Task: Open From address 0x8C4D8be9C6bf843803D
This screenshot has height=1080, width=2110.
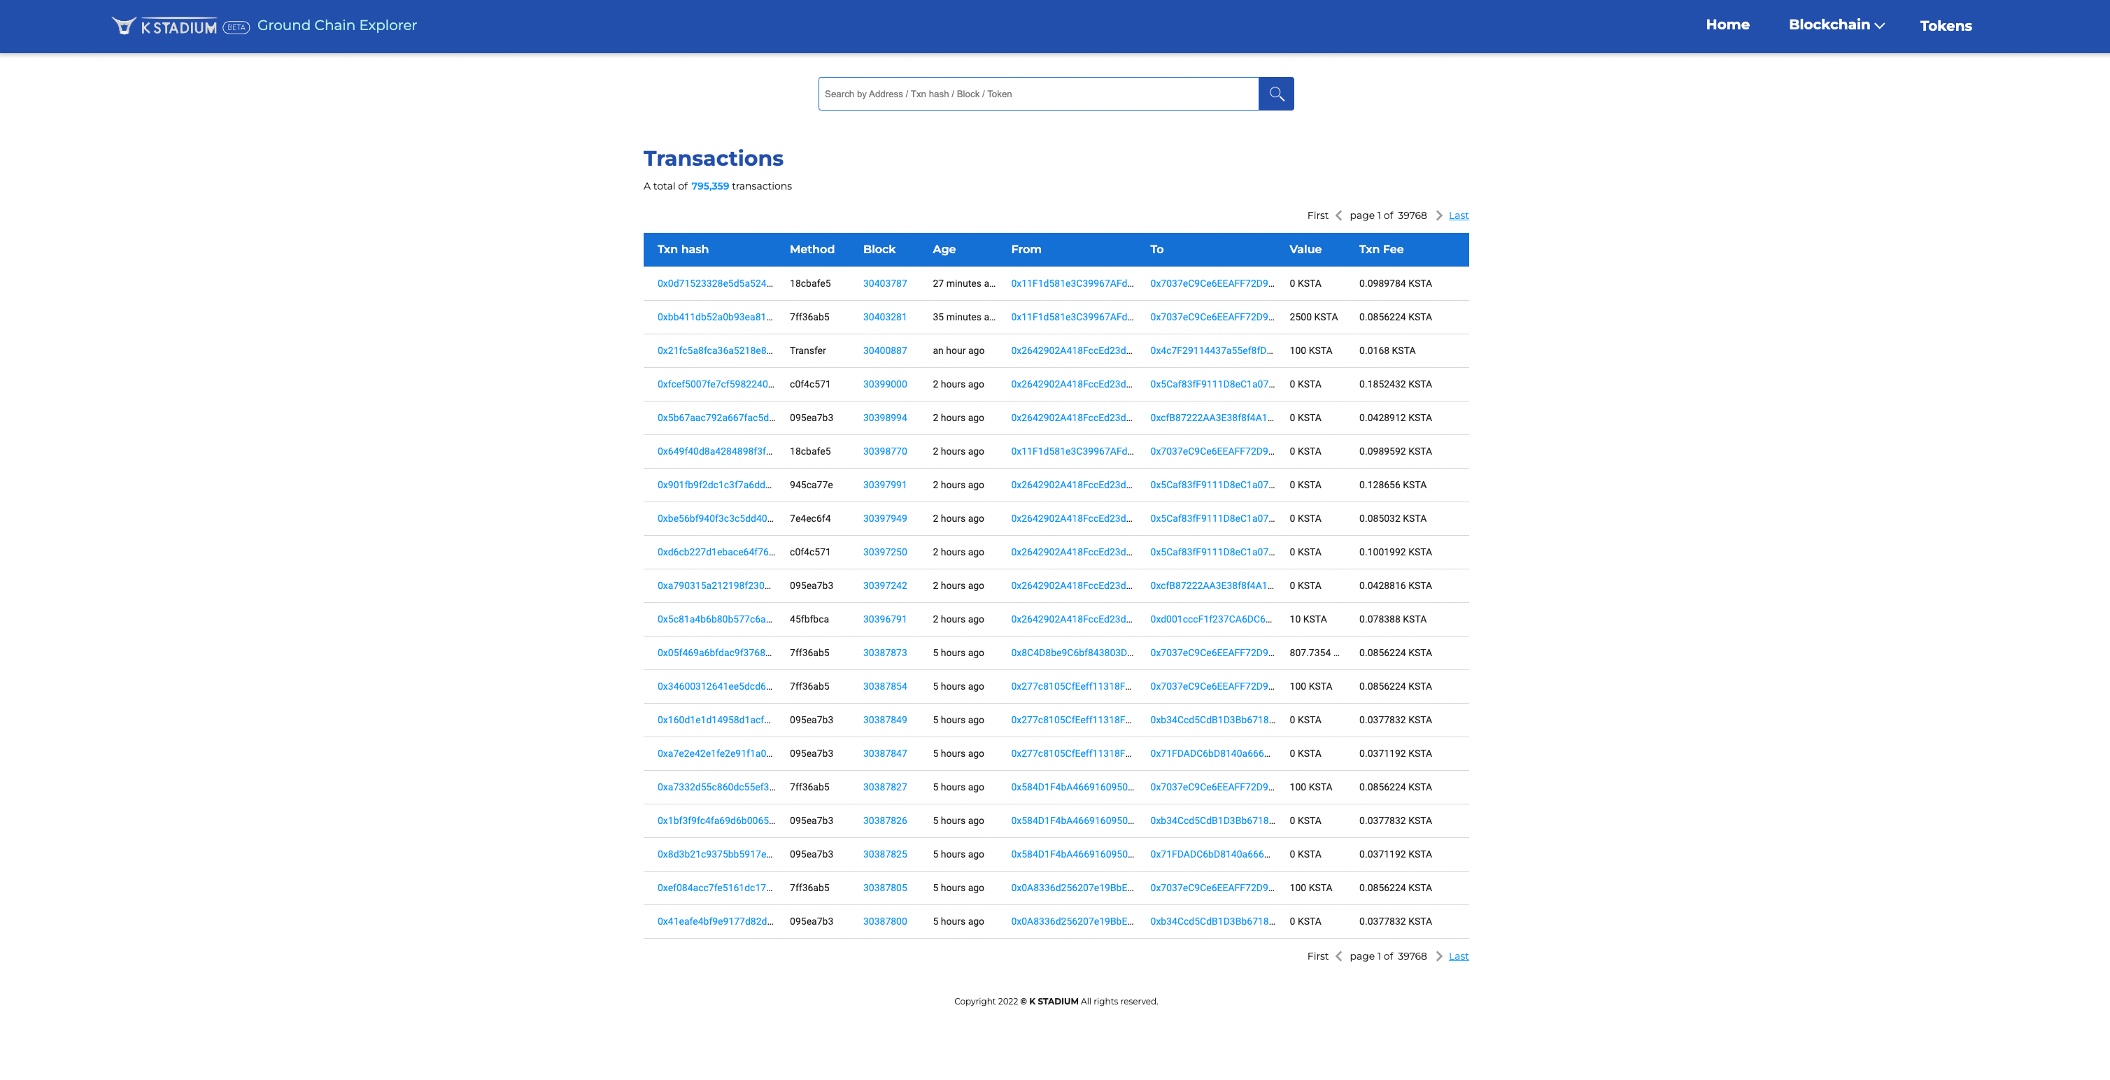Action: [x=1071, y=653]
